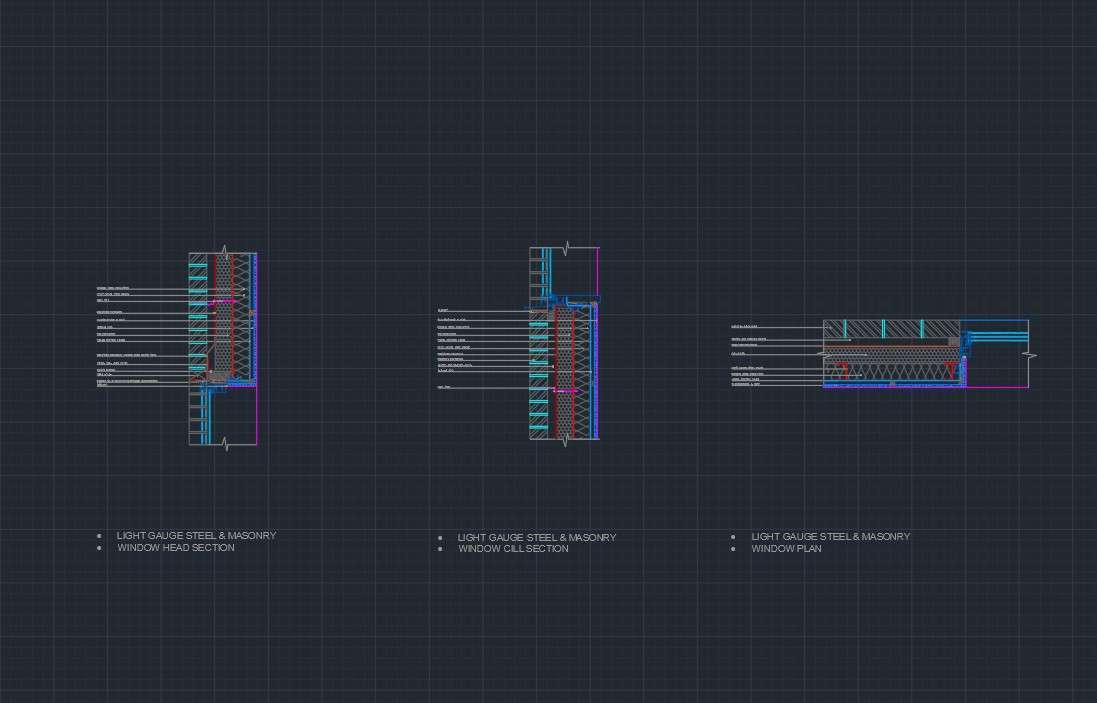The width and height of the screenshot is (1097, 703).
Task: Click the WINDOW PLAN caption text
Action: tap(787, 549)
